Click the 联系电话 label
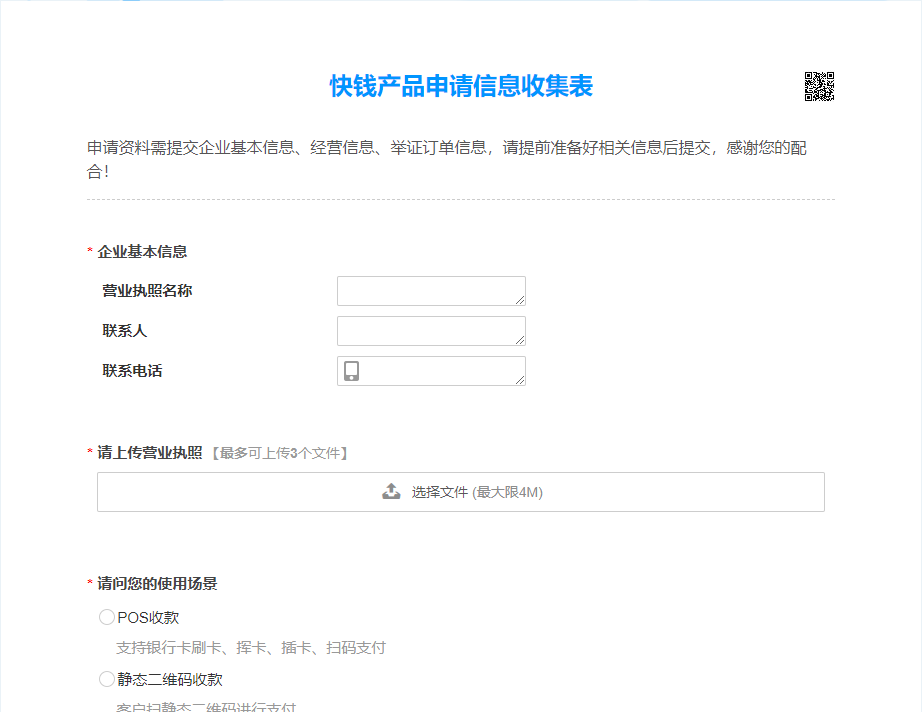 point(132,371)
